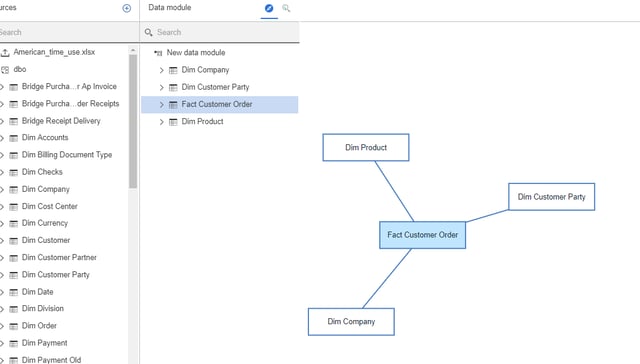Click the New data module root label
This screenshot has height=364, width=640.
196,53
